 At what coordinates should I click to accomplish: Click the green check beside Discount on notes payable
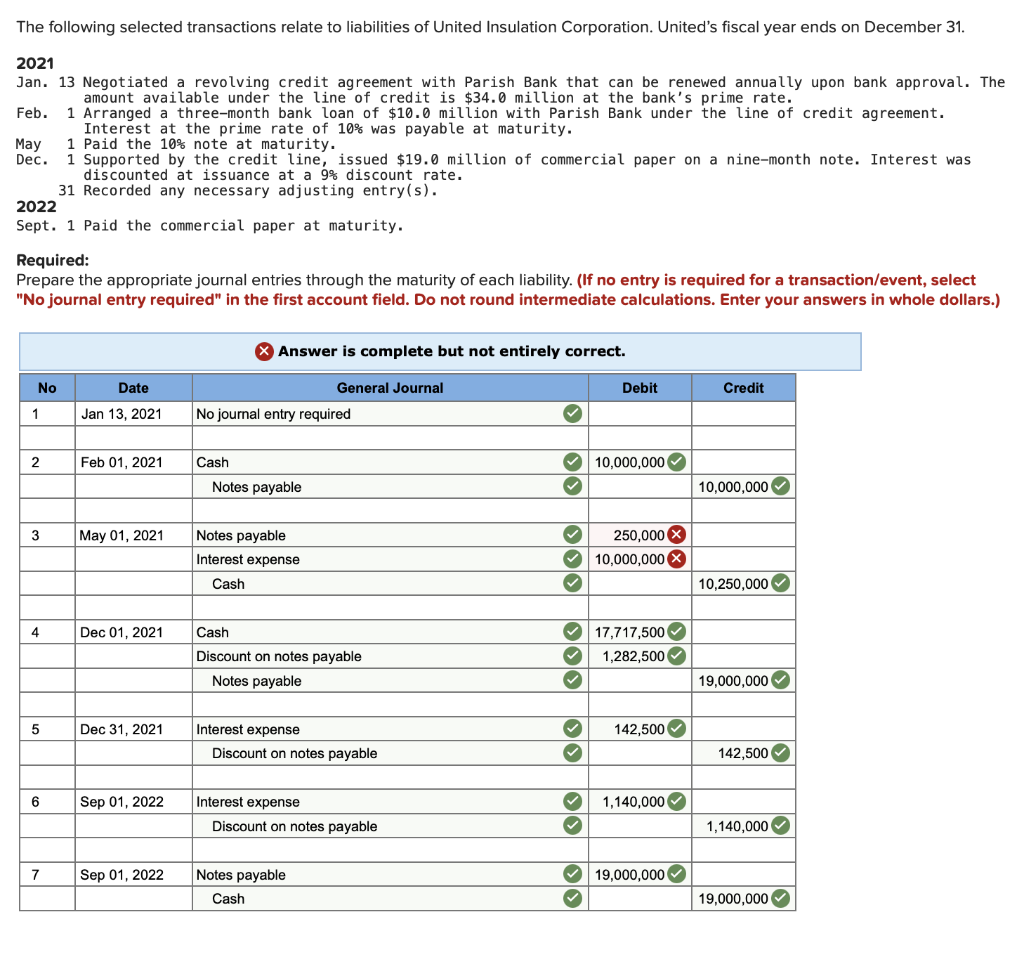coord(572,656)
